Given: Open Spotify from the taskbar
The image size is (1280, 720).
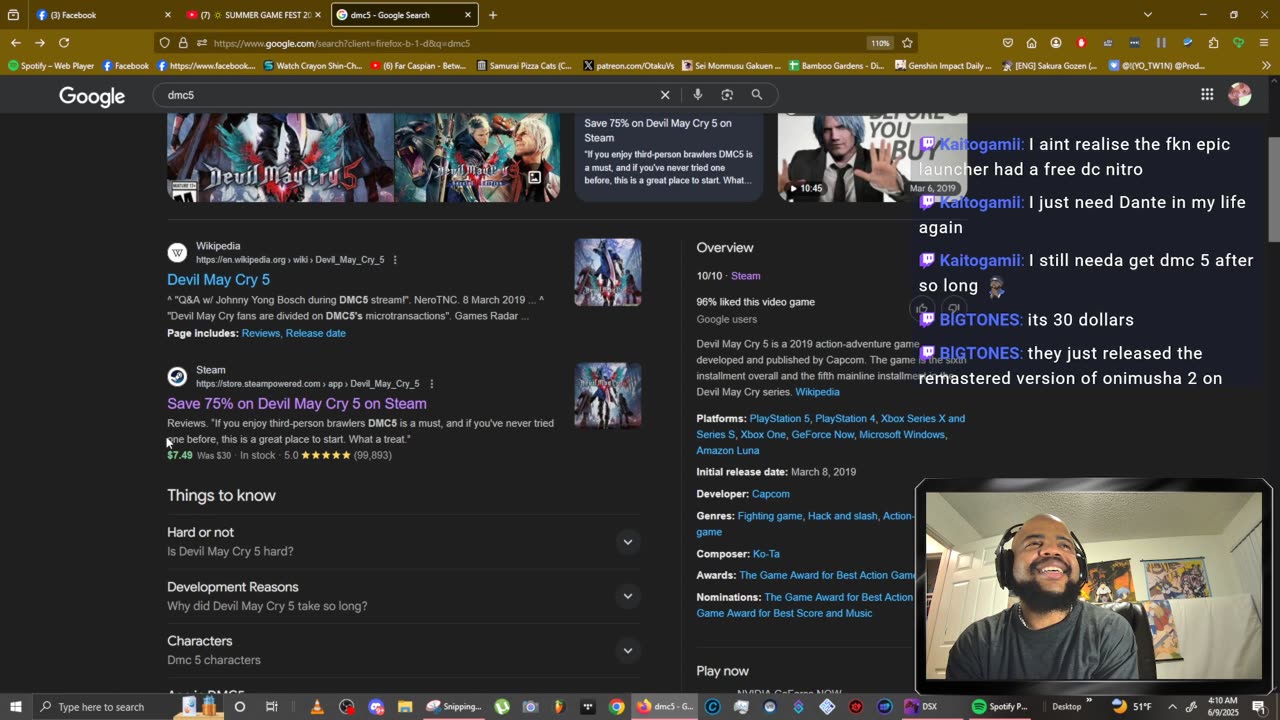Looking at the screenshot, I should [1000, 707].
